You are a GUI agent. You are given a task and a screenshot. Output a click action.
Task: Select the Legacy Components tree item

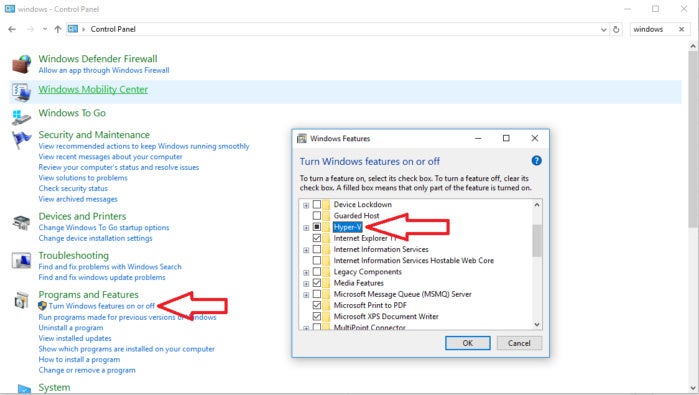coord(367,272)
